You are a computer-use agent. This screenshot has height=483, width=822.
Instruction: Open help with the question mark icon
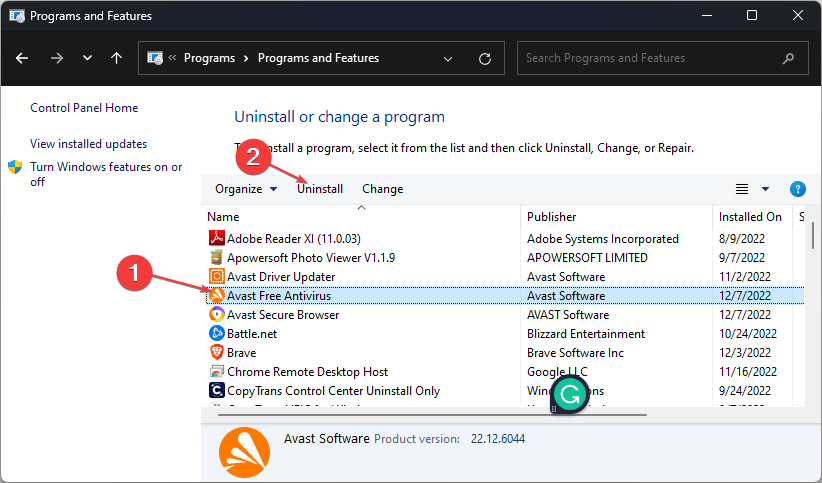(x=797, y=189)
